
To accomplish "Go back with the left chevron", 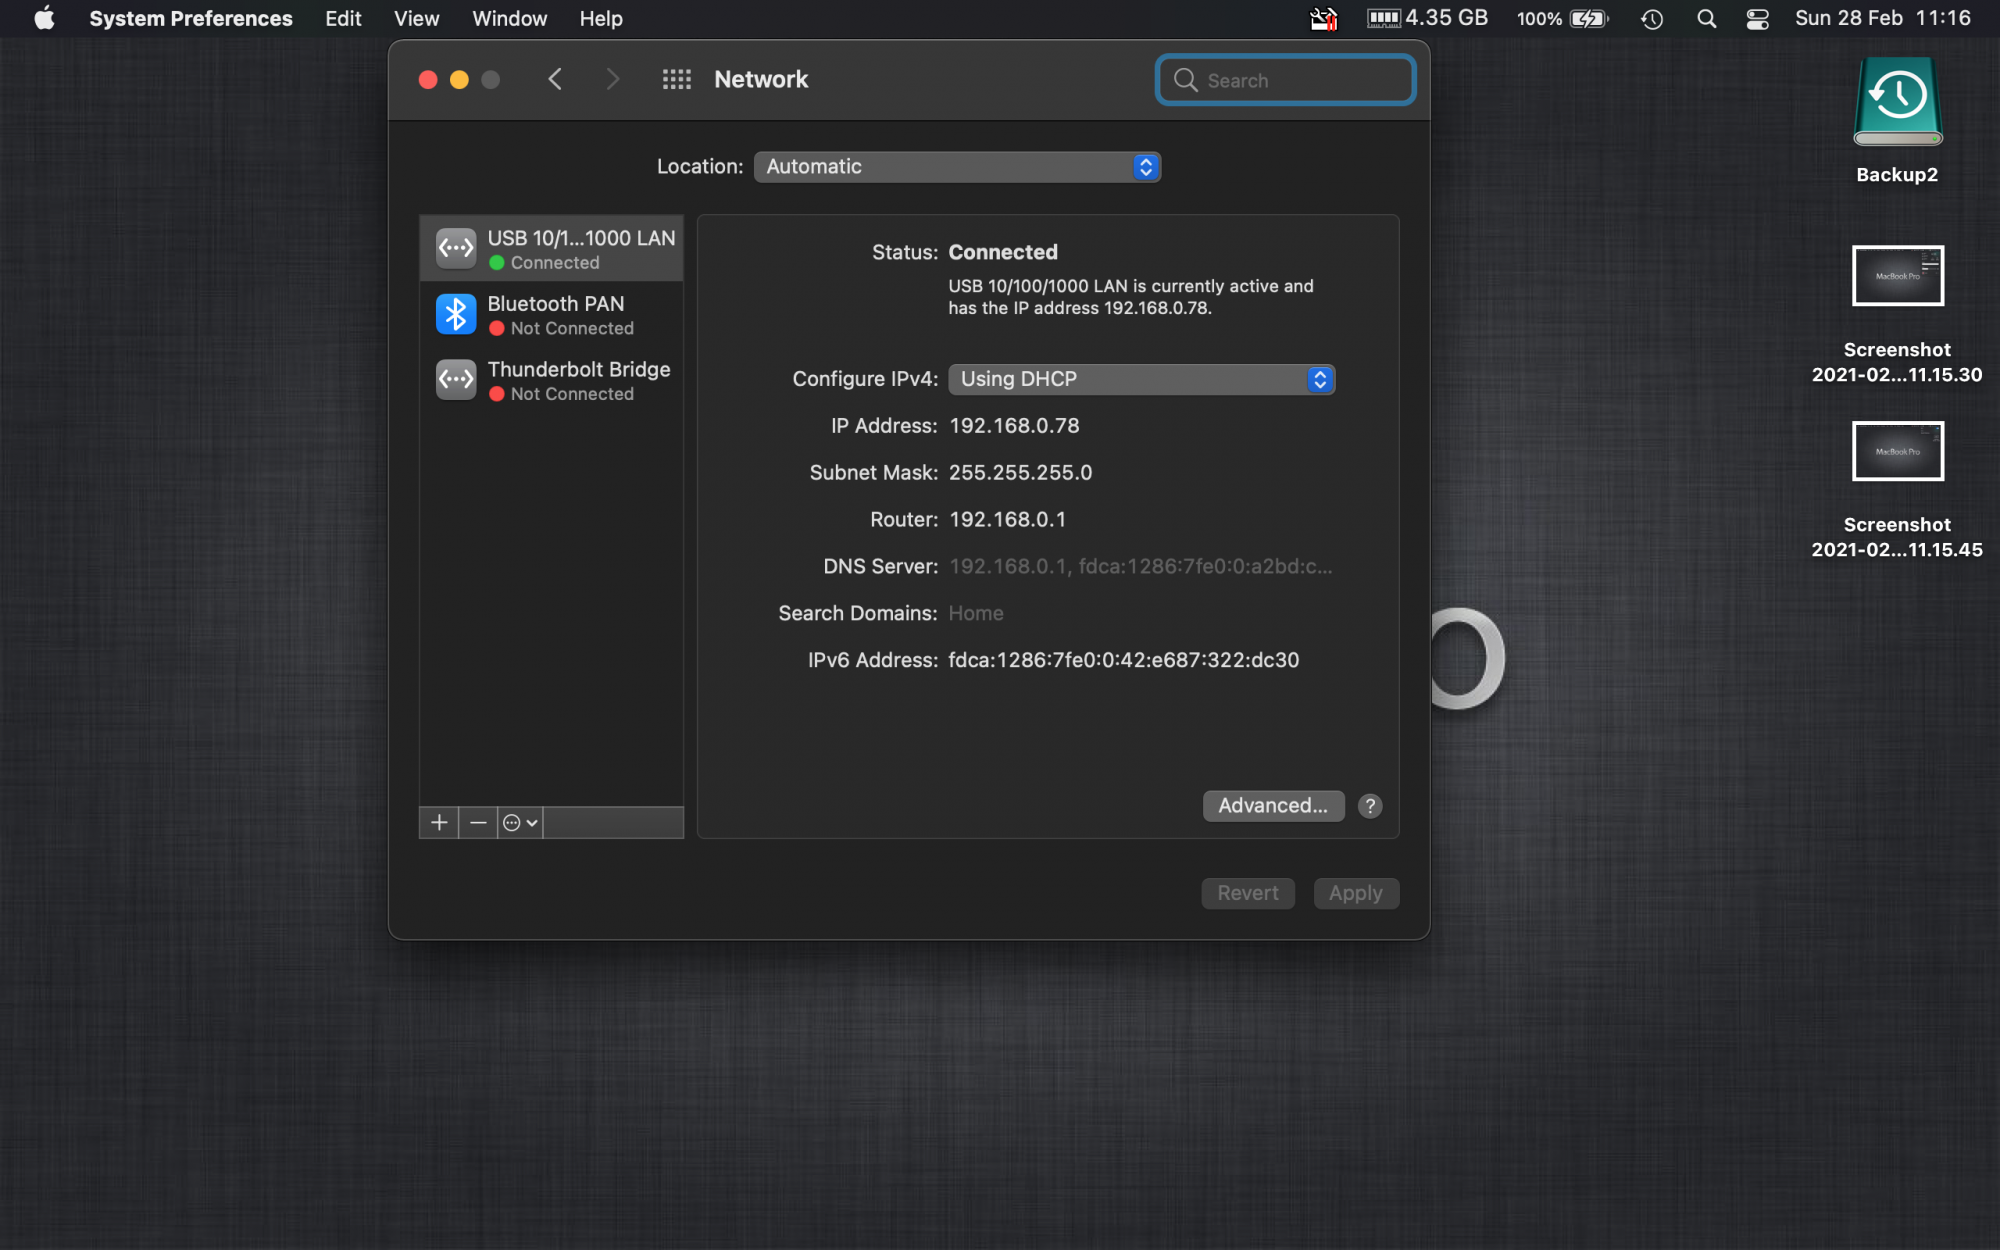I will (x=556, y=80).
